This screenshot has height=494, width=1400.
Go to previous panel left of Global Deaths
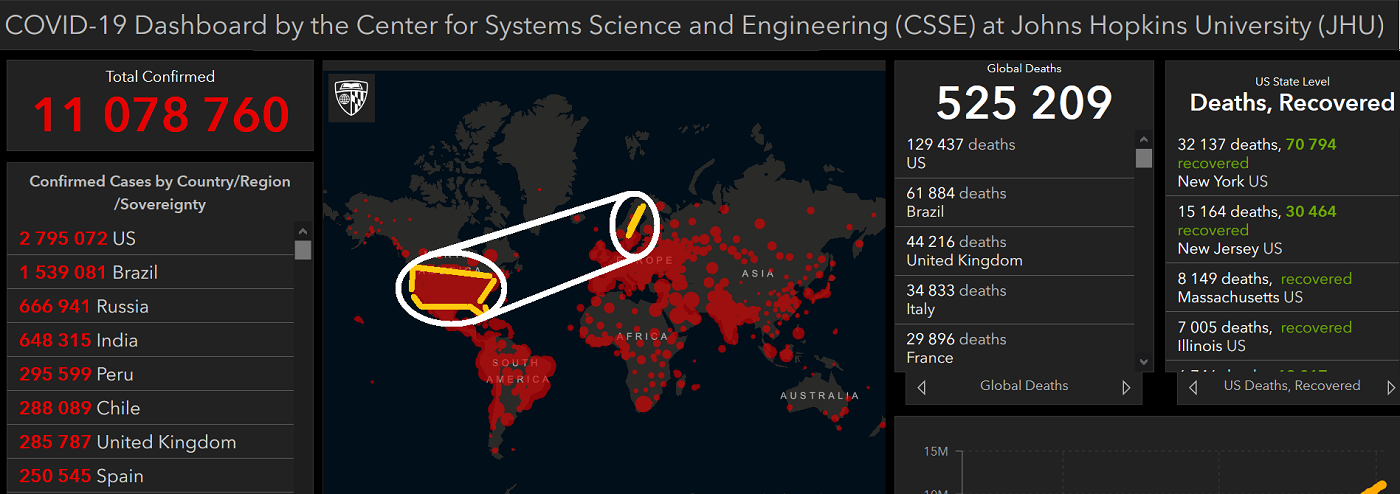921,387
